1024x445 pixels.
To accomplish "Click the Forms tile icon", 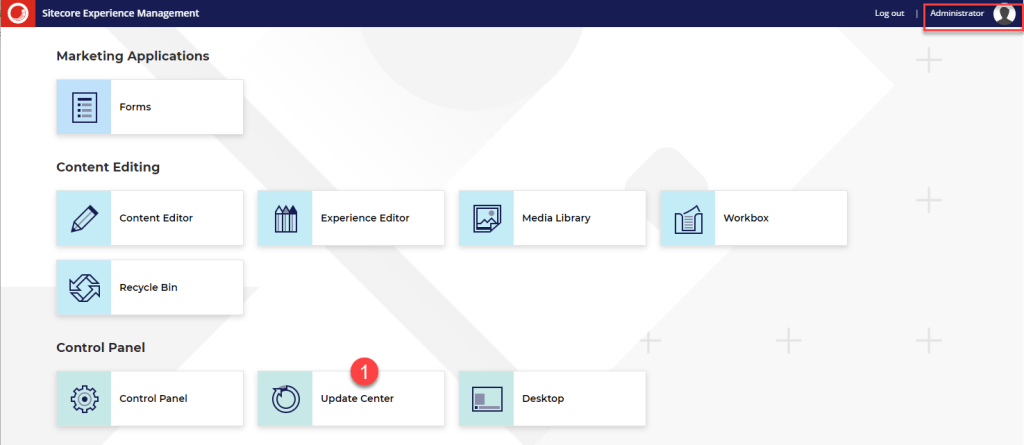I will point(84,107).
